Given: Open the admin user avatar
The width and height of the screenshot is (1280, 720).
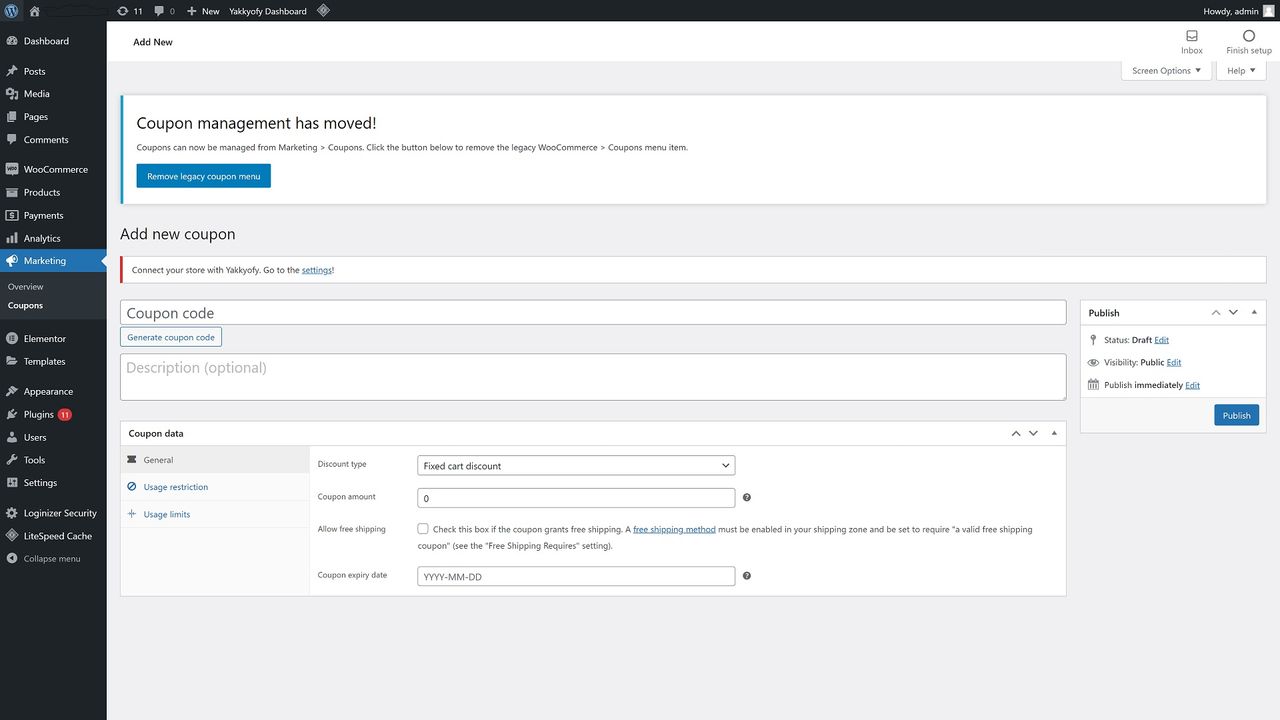Looking at the screenshot, I should click(1269, 11).
